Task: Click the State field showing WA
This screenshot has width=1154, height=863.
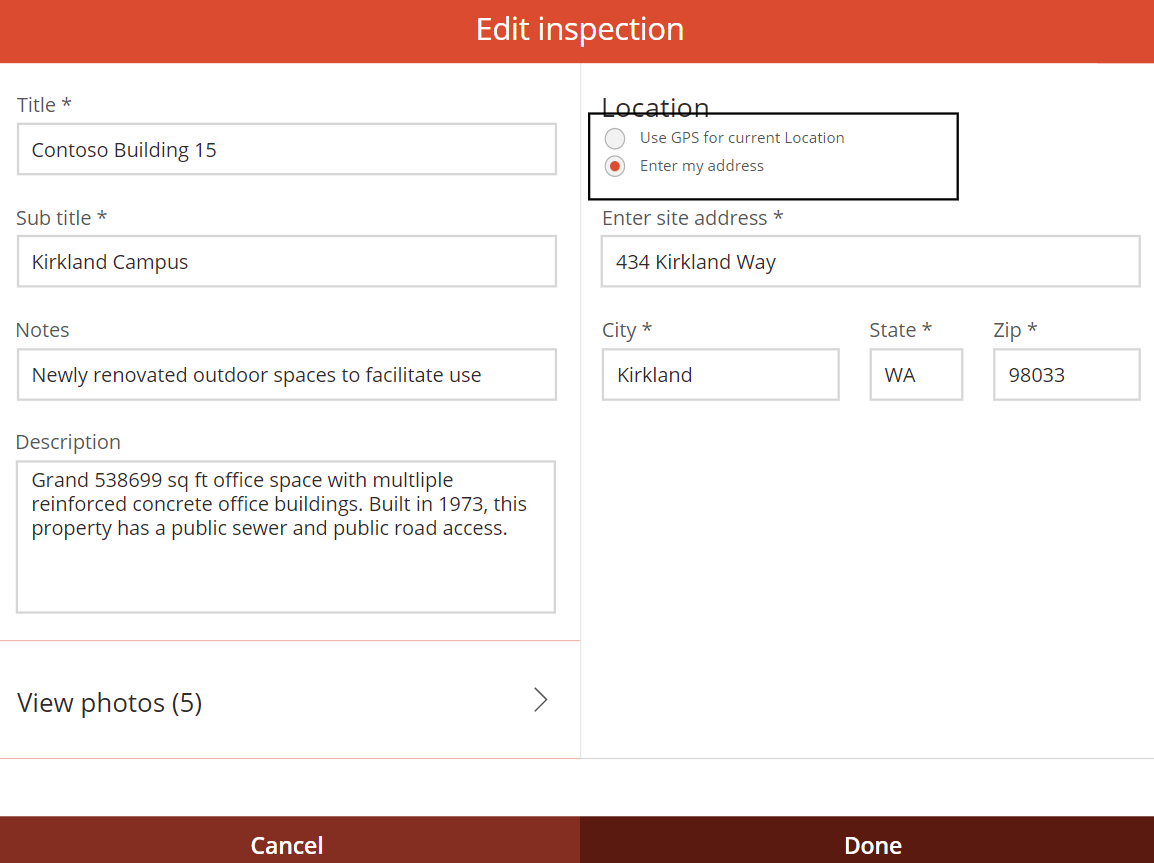Action: (916, 374)
